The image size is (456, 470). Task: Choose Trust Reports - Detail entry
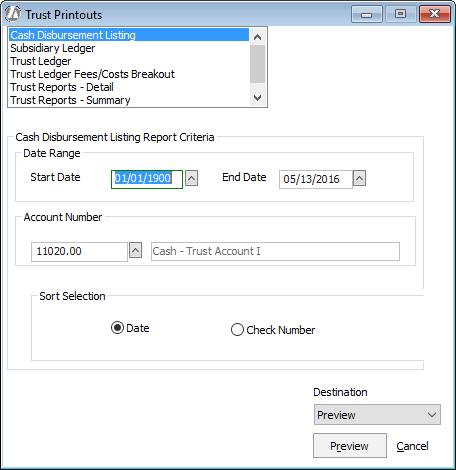(62, 87)
